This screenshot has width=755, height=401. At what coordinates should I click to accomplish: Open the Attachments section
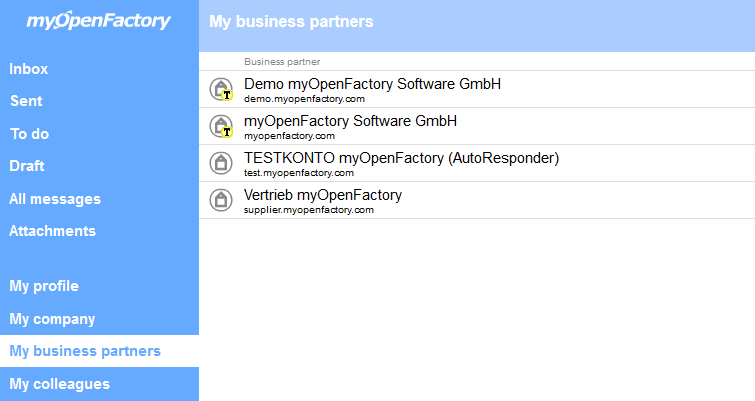tap(52, 231)
